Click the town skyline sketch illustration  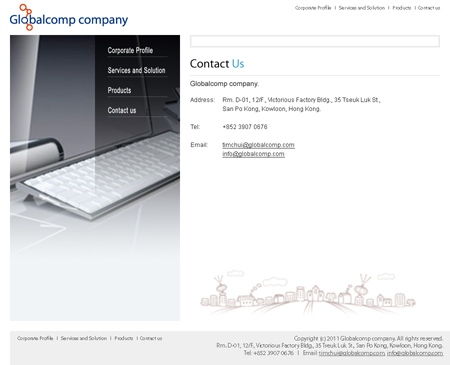(307, 293)
